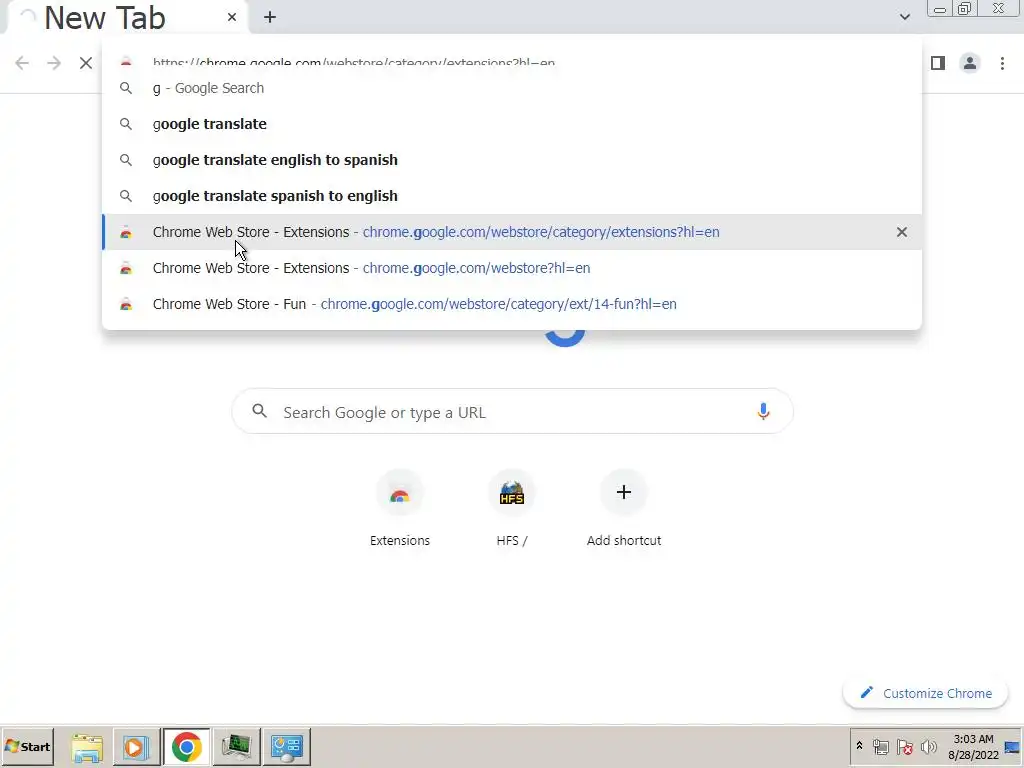The image size is (1024, 768).
Task: Click the show desktop tray button
Action: [x=1012, y=746]
